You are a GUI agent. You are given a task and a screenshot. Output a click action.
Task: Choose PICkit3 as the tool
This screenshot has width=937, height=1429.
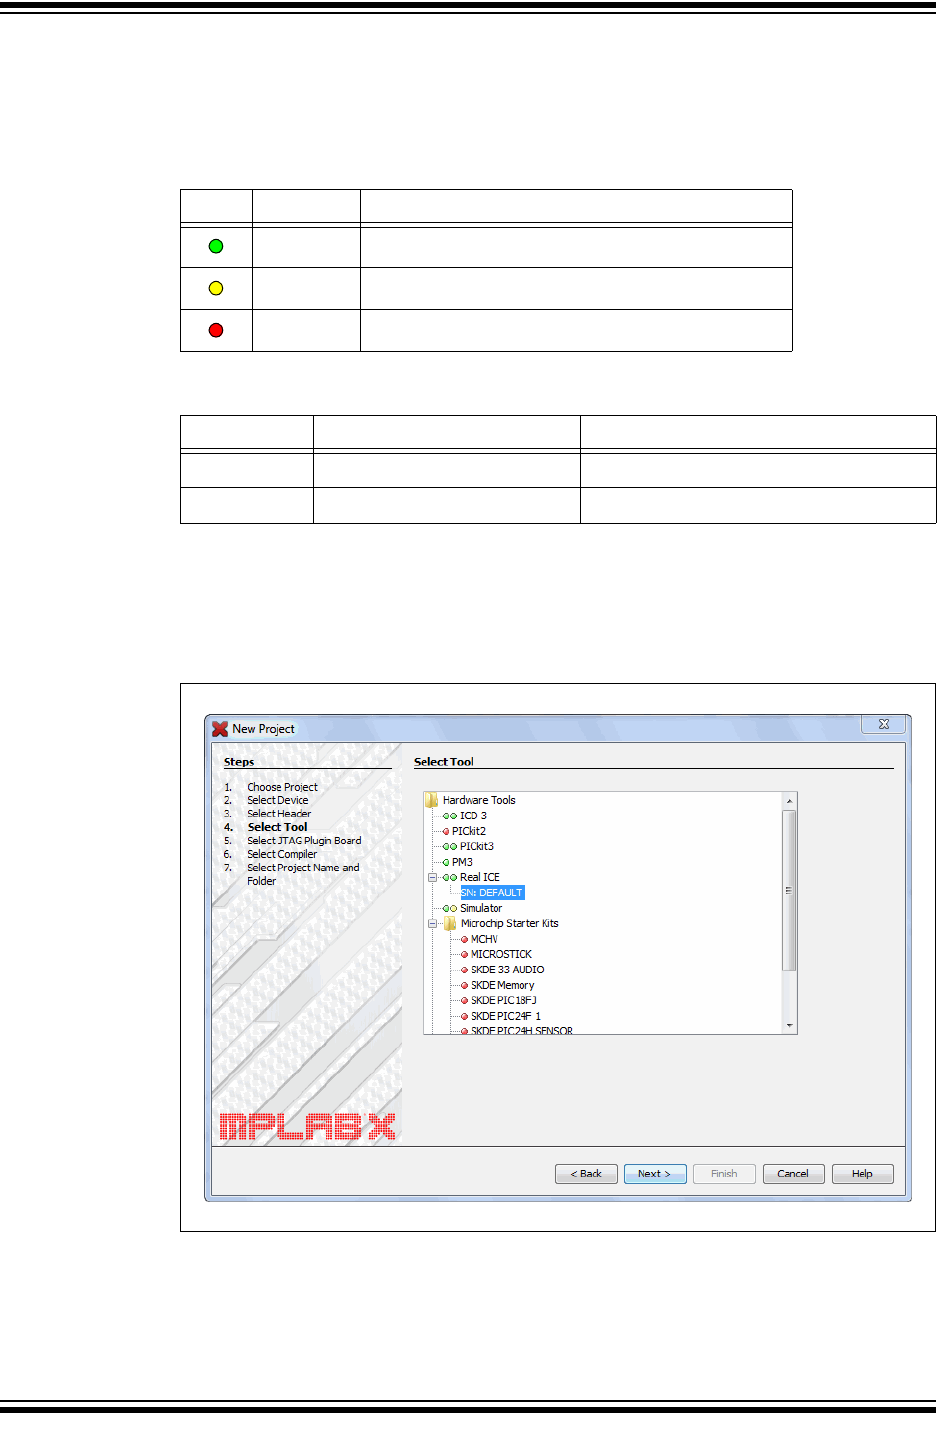(x=477, y=847)
